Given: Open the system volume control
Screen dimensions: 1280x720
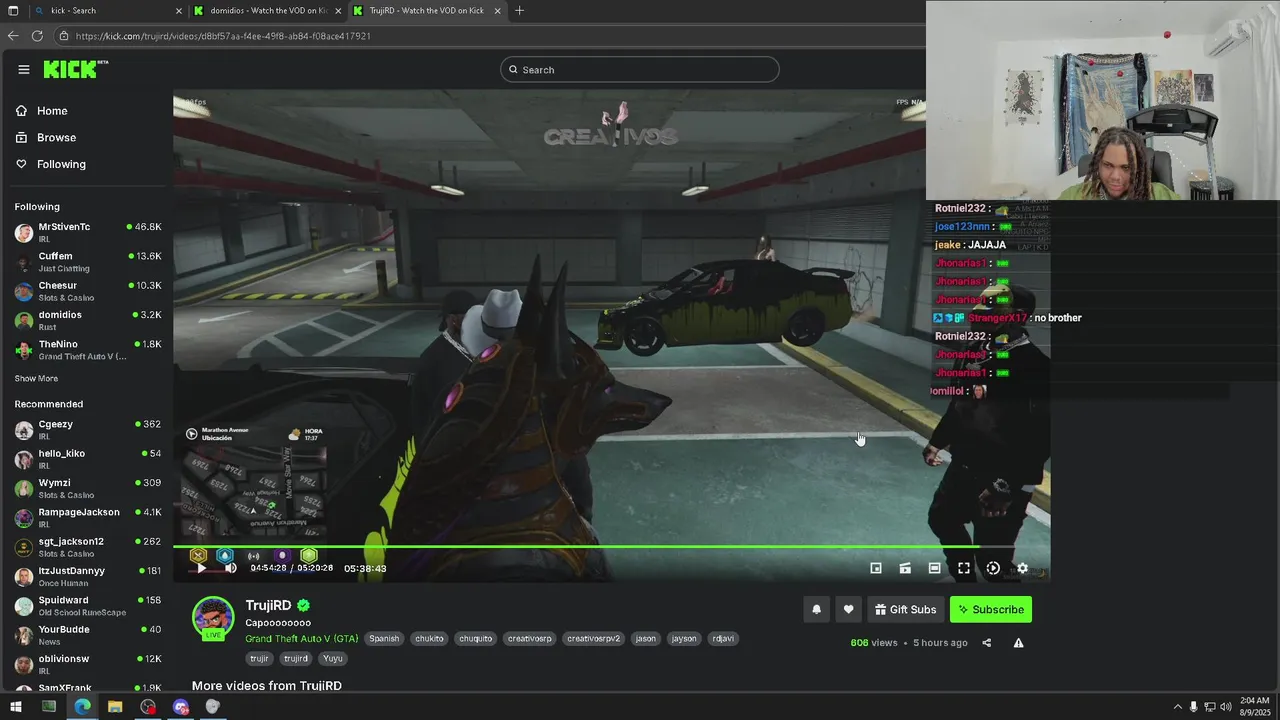Looking at the screenshot, I should click(x=1227, y=707).
